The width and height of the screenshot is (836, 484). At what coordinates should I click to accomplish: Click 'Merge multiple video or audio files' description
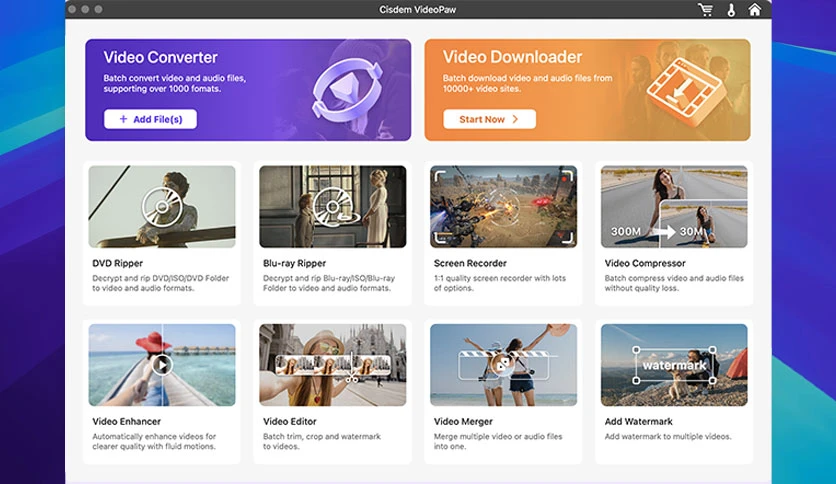[x=498, y=441]
